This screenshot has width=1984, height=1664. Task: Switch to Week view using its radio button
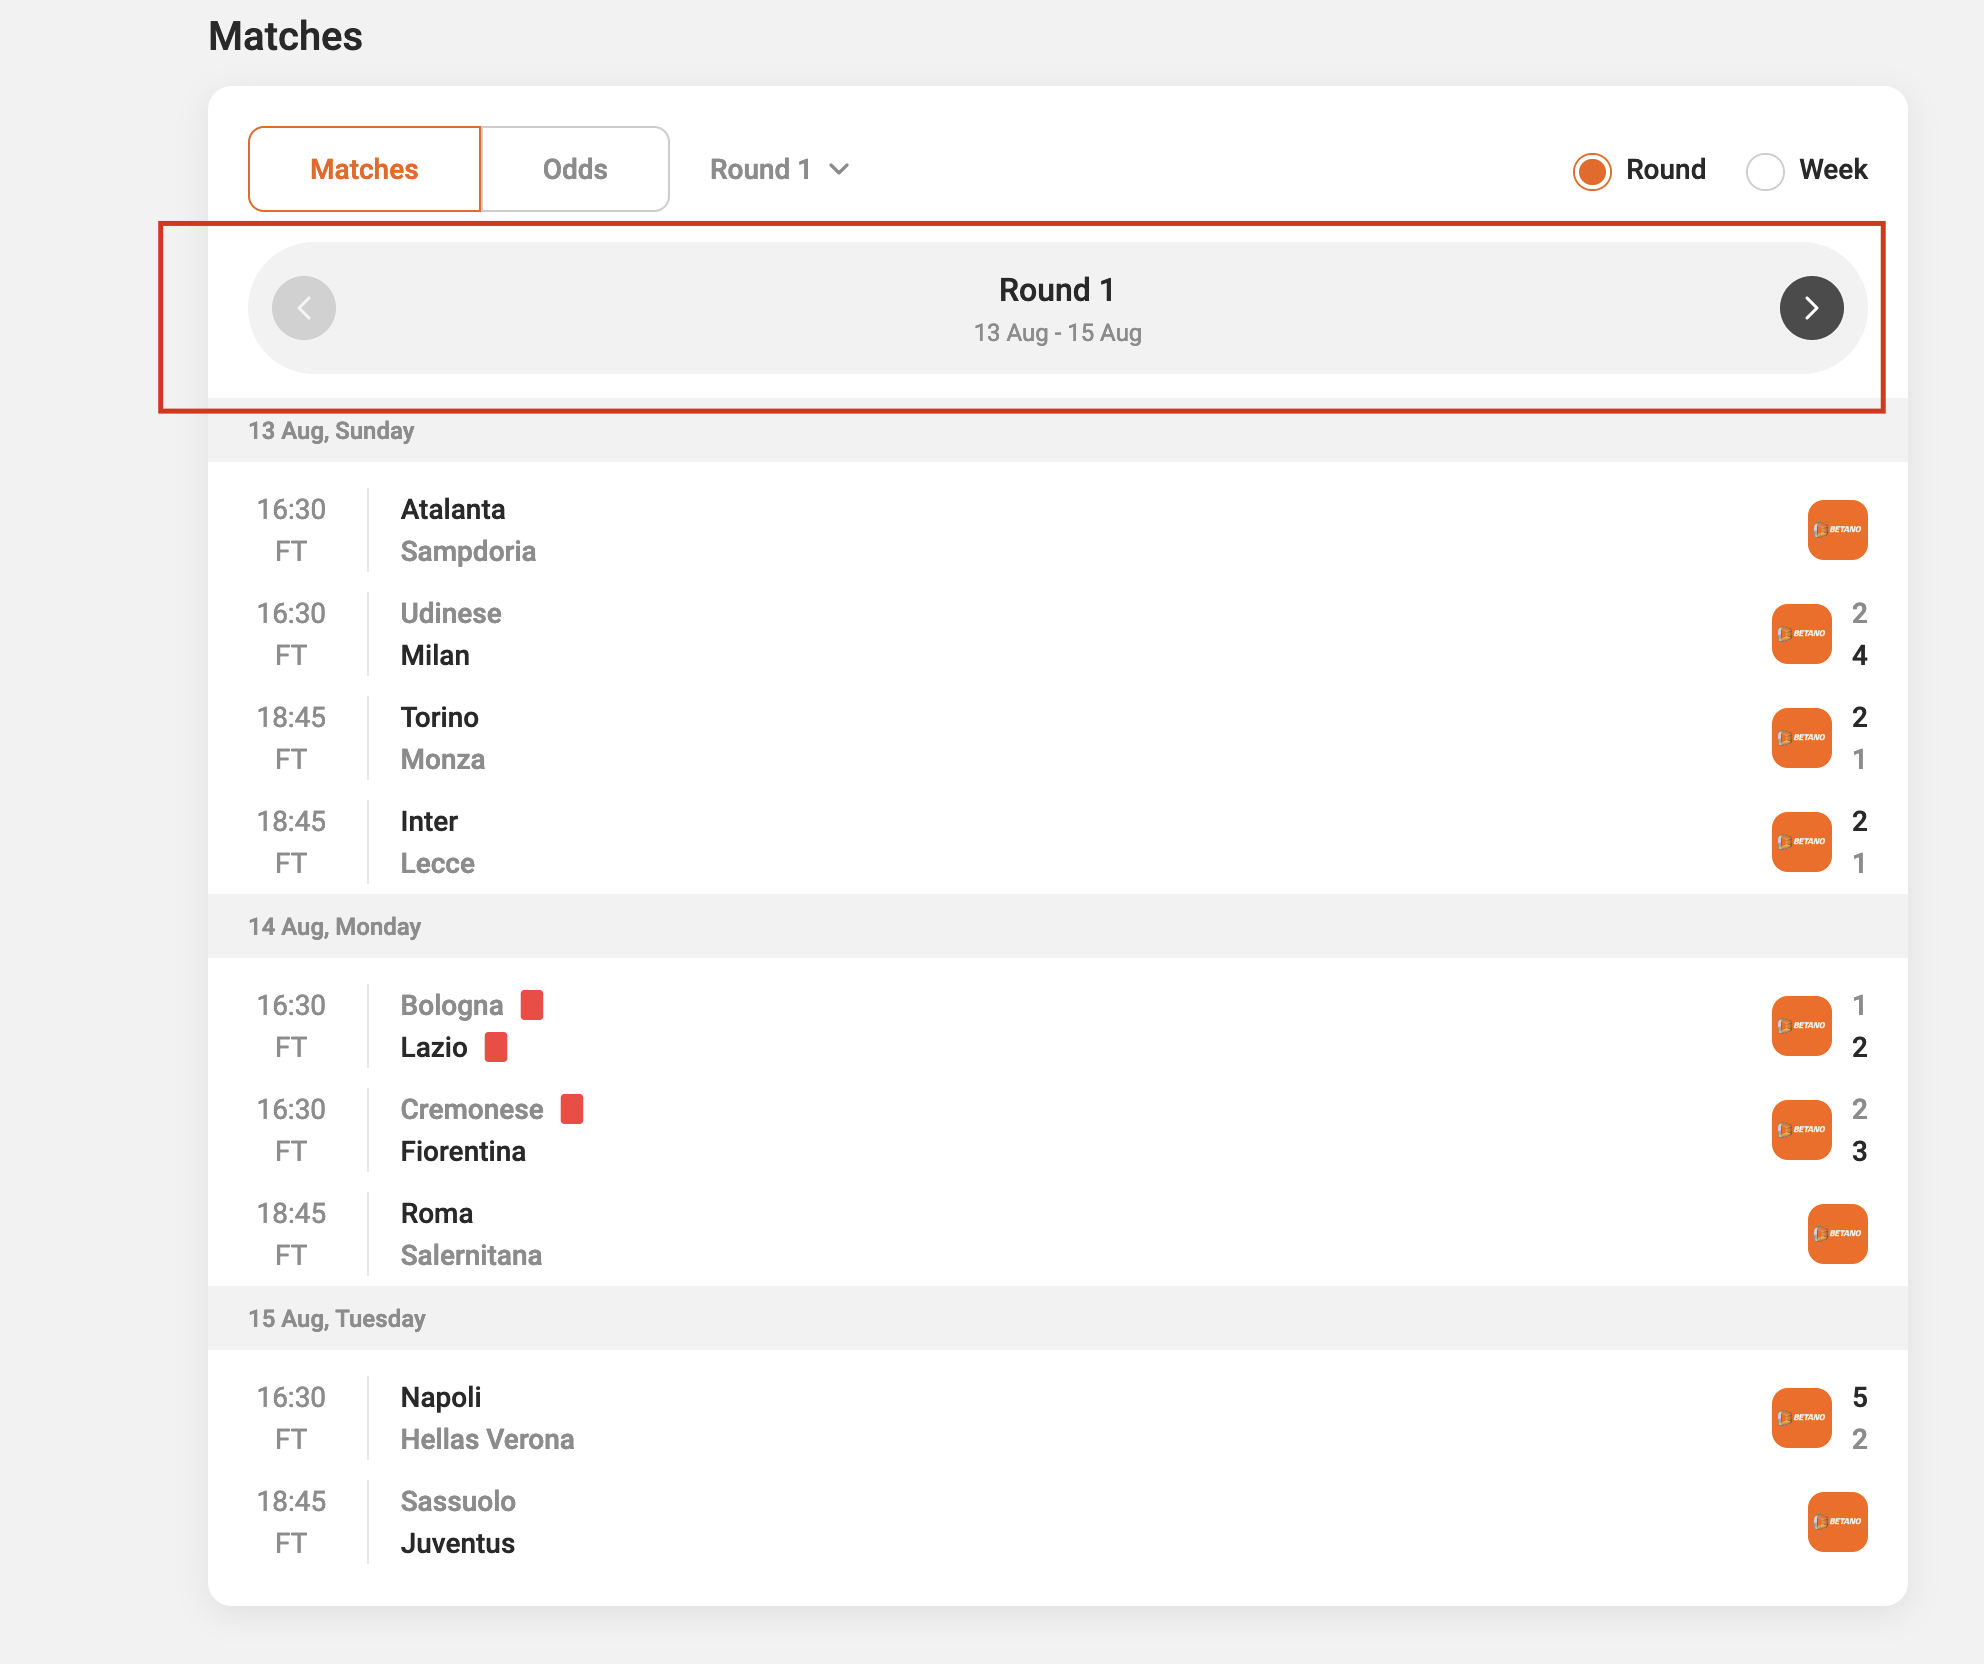tap(1766, 170)
